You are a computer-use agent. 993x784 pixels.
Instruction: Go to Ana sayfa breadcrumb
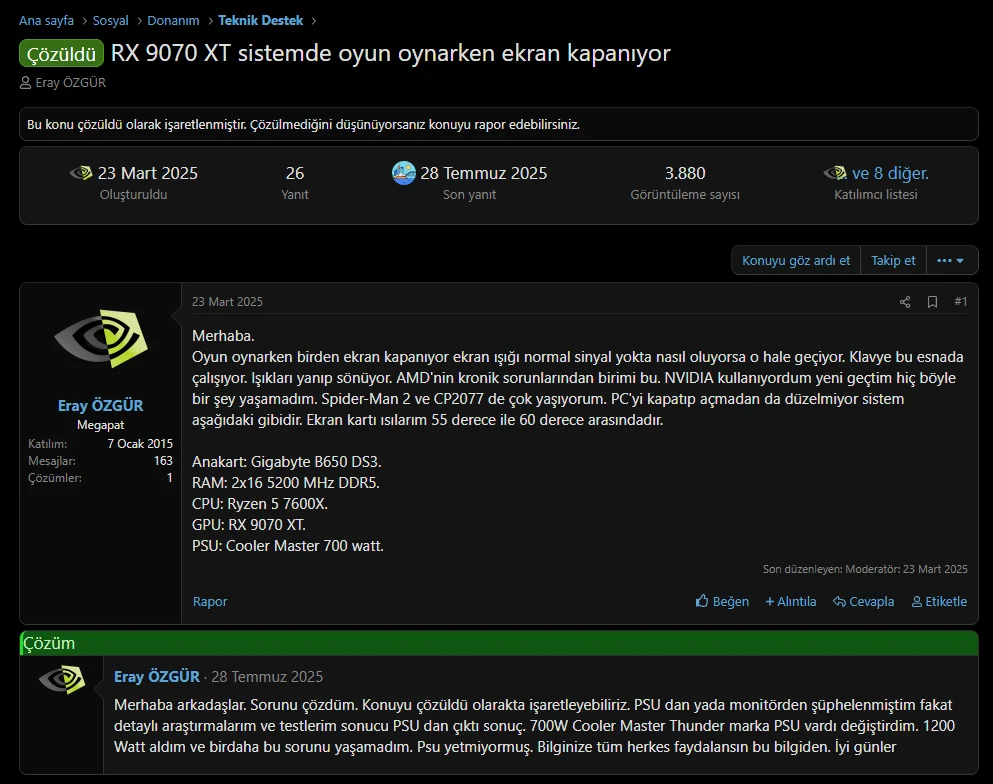click(x=46, y=20)
